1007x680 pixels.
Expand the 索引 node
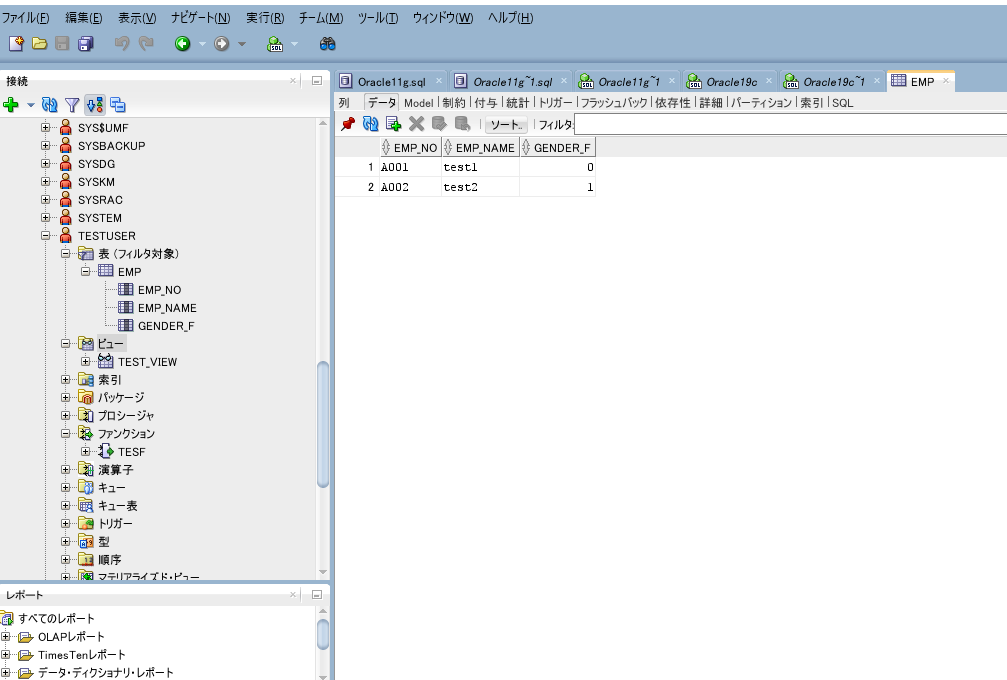(x=66, y=379)
